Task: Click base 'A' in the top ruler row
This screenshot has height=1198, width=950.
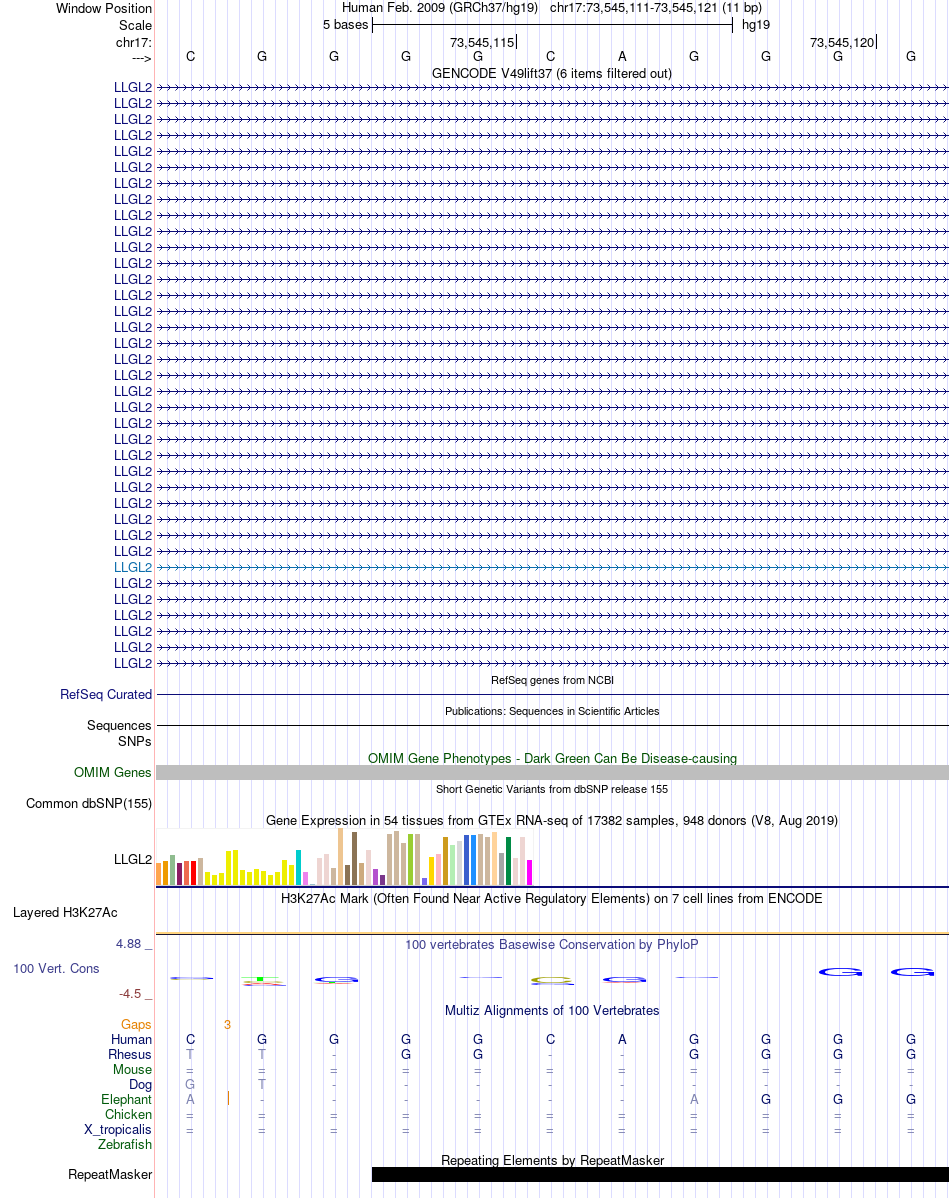Action: [x=622, y=57]
